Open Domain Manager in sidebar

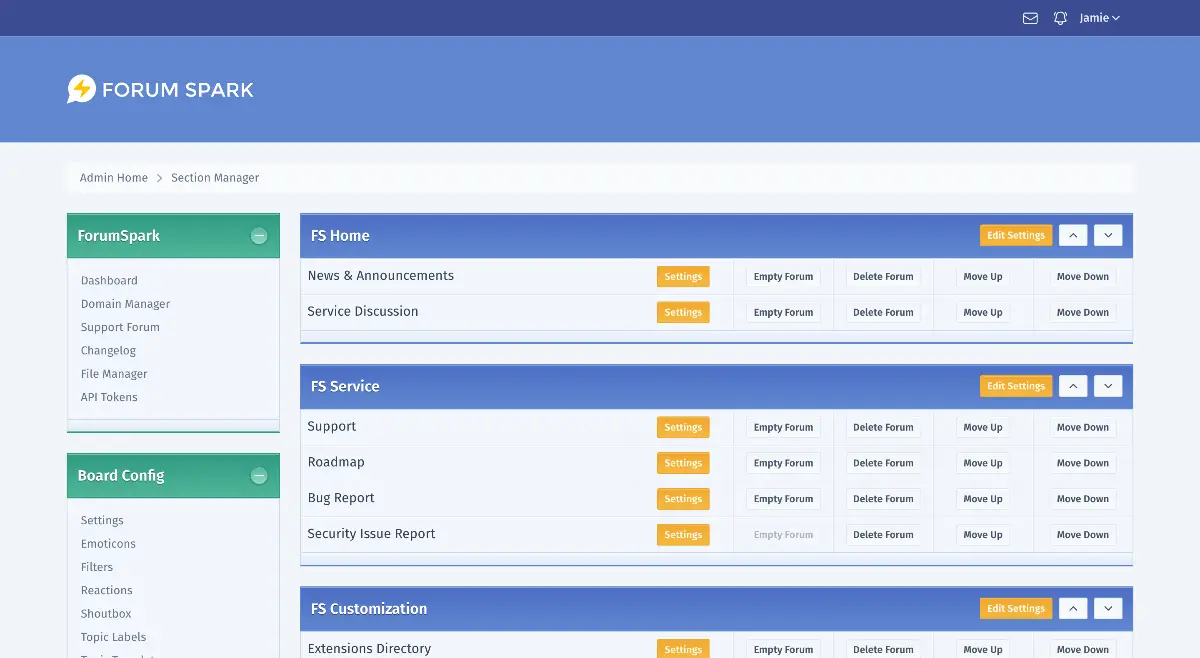[125, 304]
